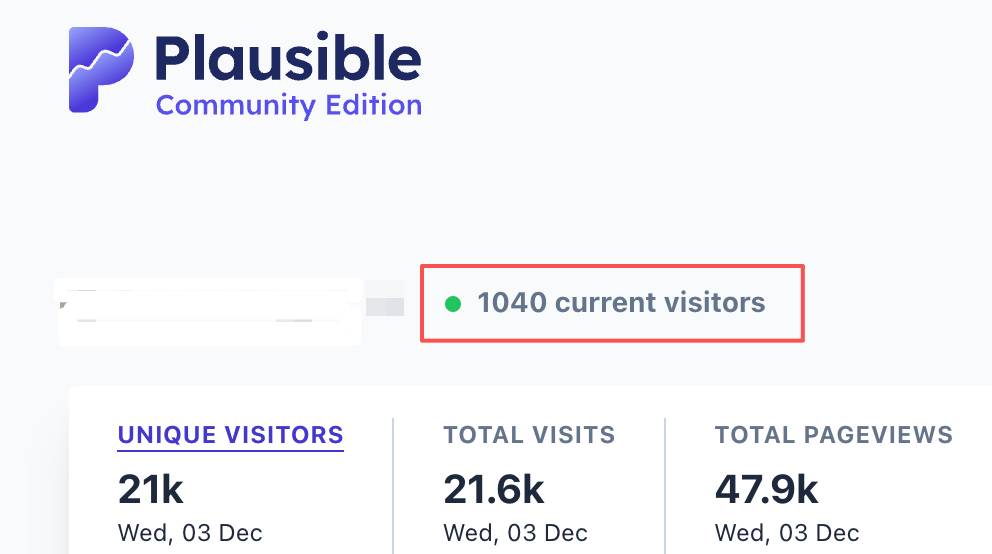The width and height of the screenshot is (992, 554).
Task: Open the 1040 current visitors realtime link
Action: pyautogui.click(x=612, y=303)
